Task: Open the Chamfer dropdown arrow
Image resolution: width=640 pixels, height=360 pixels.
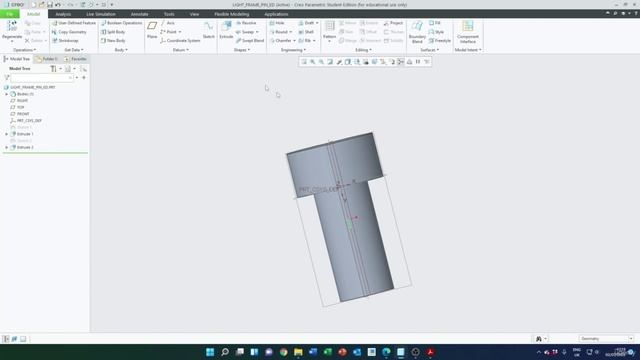Action: (x=294, y=41)
